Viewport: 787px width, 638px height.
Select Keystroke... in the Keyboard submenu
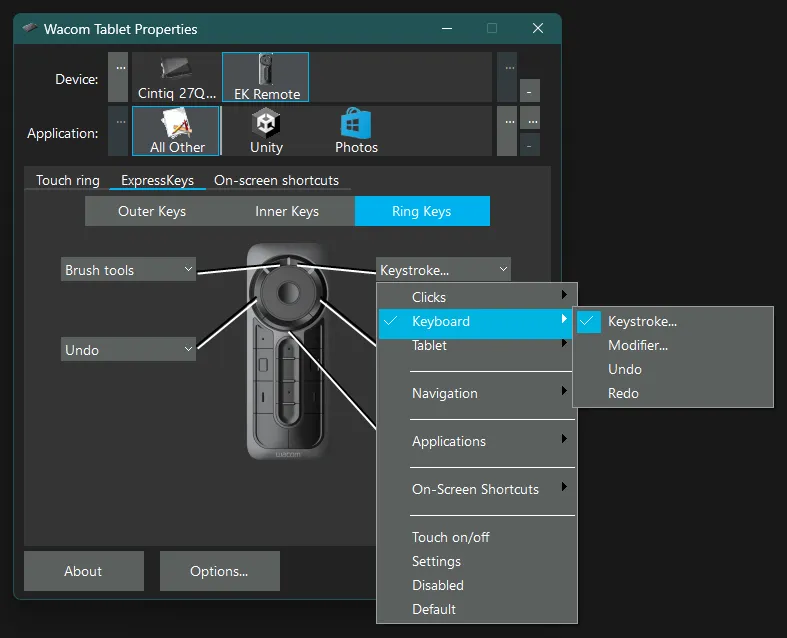(673, 321)
